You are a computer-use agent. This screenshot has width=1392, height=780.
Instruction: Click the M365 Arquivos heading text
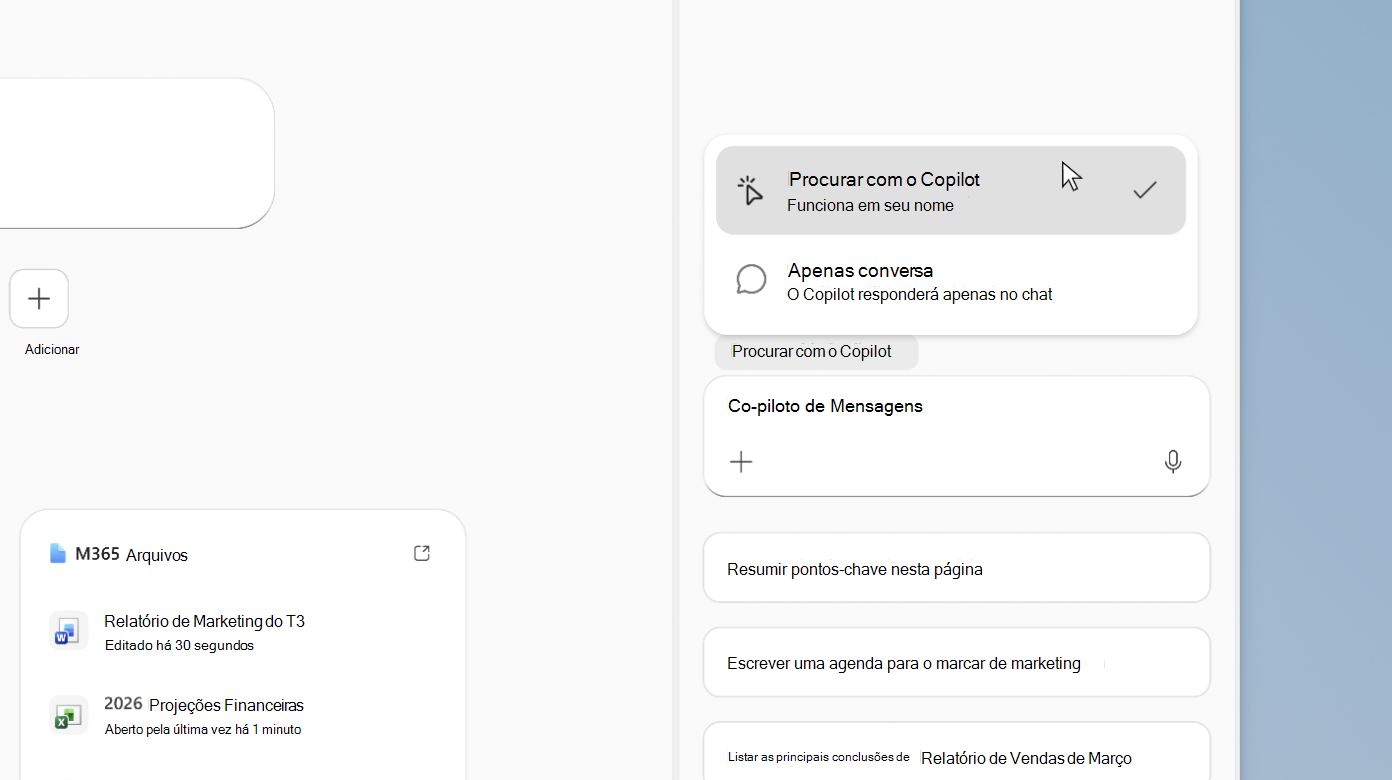(131, 554)
